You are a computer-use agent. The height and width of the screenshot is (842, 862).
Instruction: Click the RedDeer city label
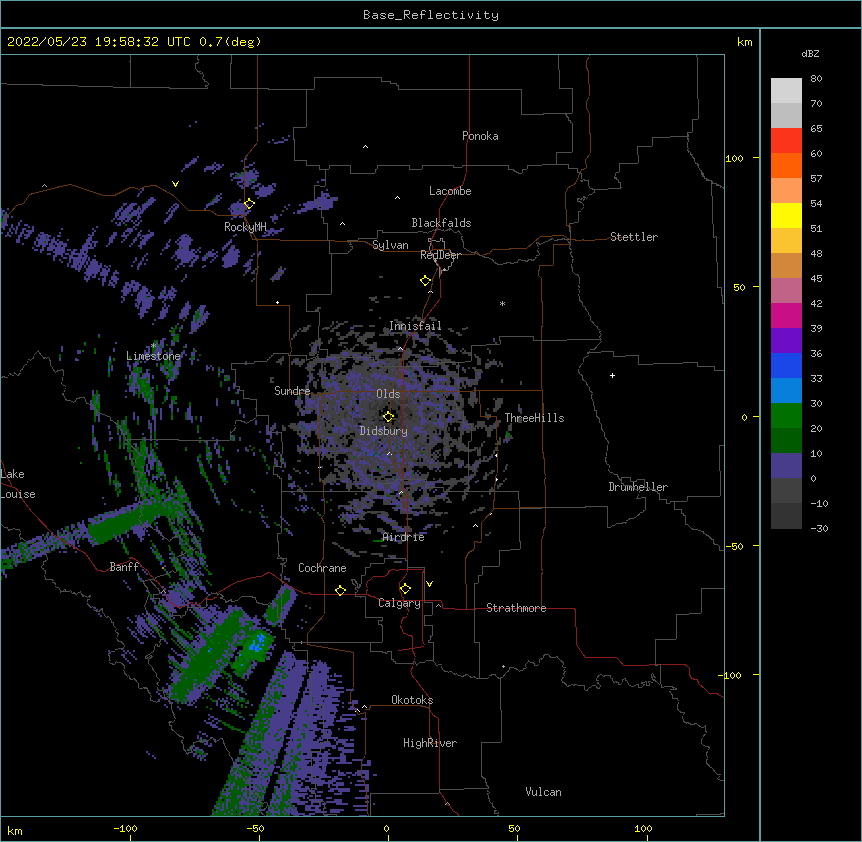440,255
